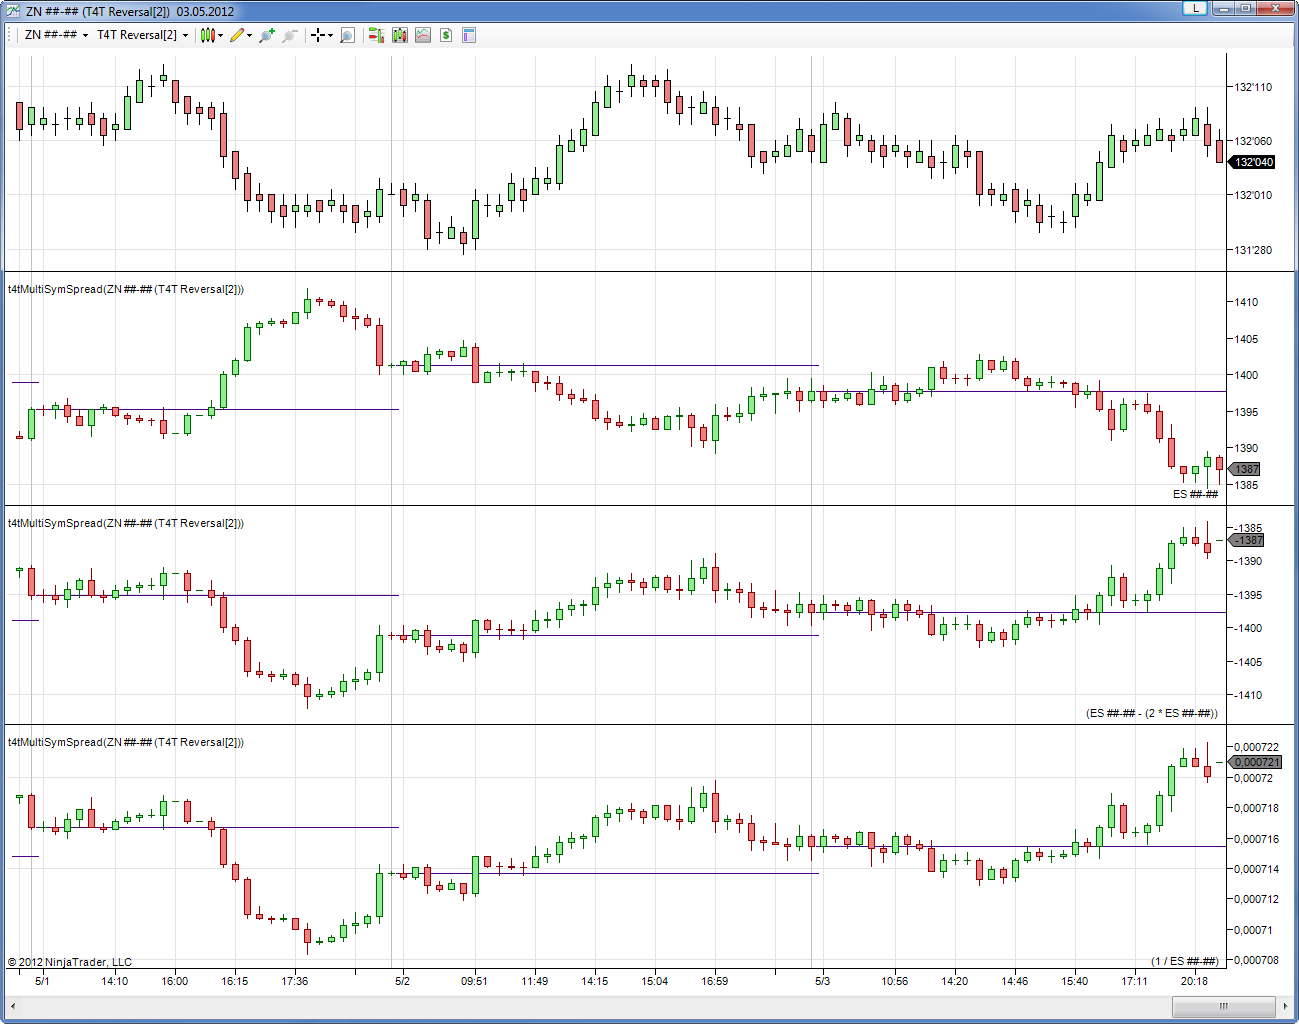Click the 131'280 price axis label
Viewport: 1299px width, 1024px height.
1253,250
